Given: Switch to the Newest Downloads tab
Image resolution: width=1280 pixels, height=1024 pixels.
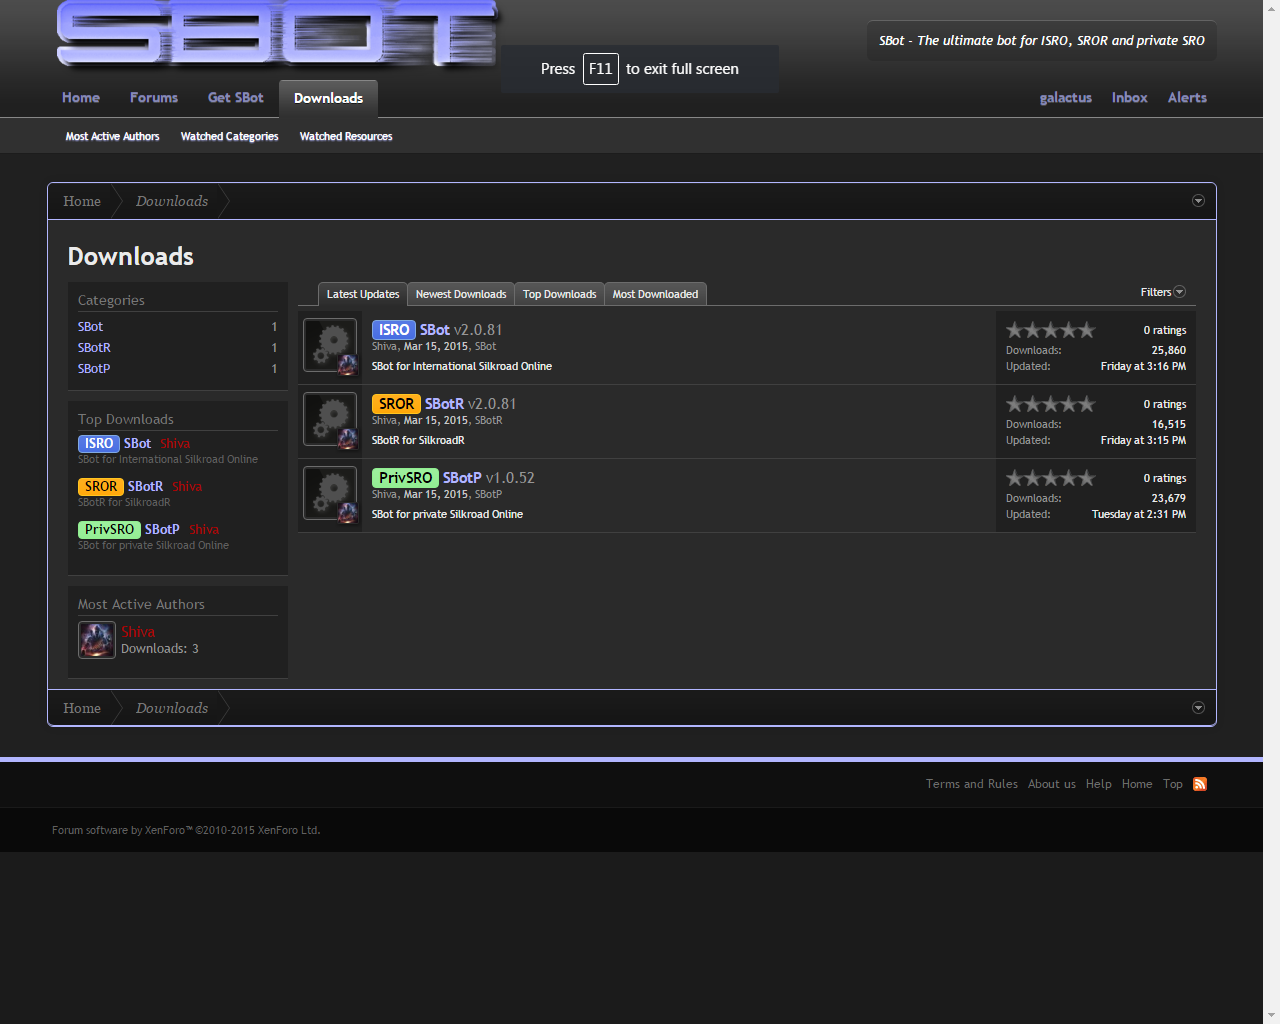Looking at the screenshot, I should [x=461, y=294].
